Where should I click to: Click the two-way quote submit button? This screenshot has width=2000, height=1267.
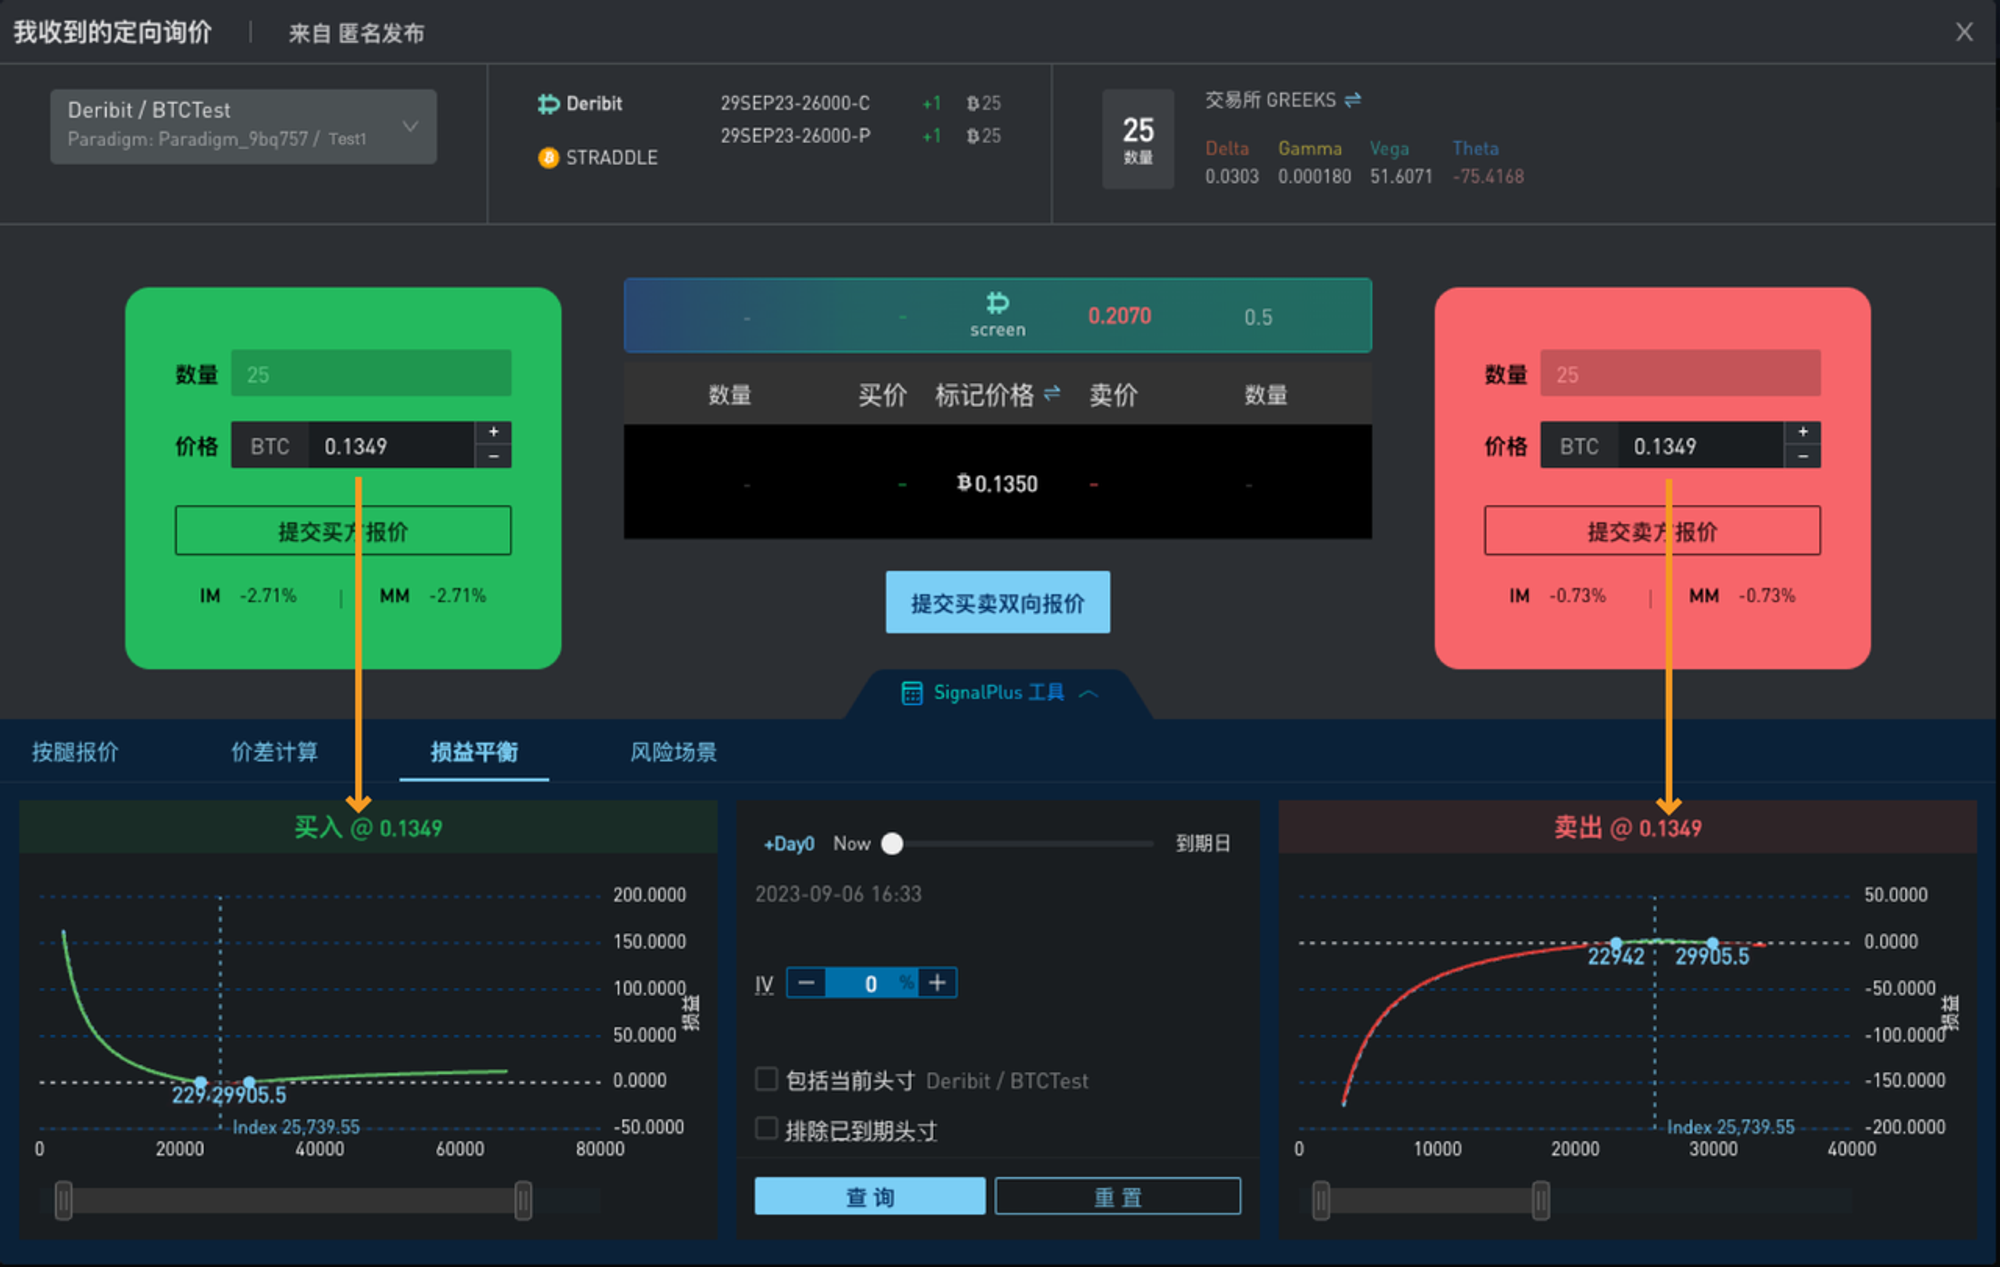click(997, 603)
